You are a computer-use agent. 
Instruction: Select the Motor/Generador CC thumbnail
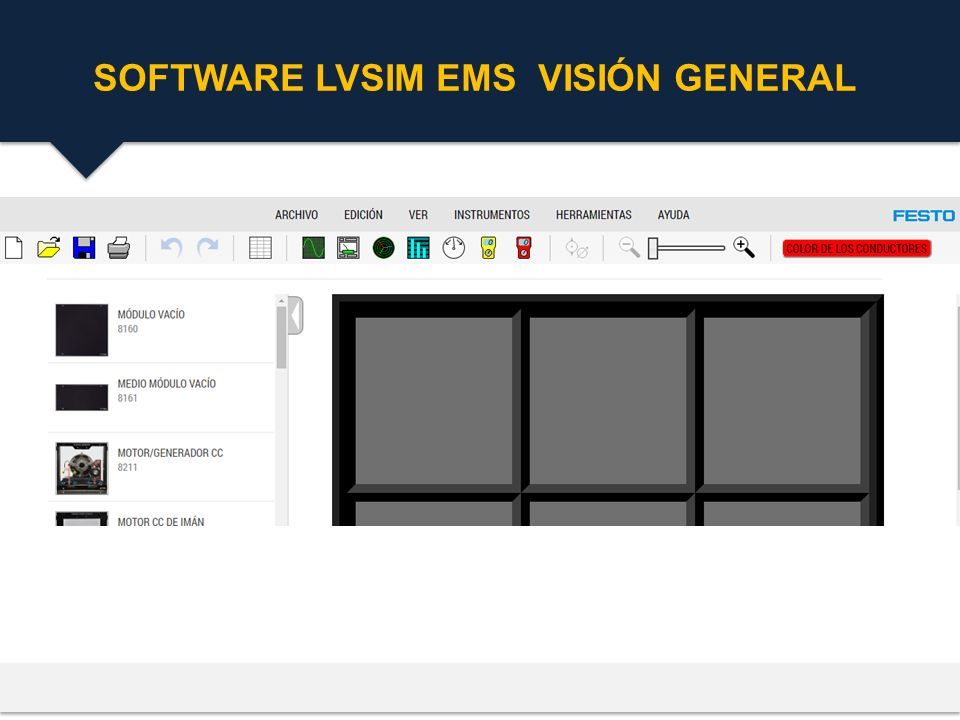coord(82,468)
